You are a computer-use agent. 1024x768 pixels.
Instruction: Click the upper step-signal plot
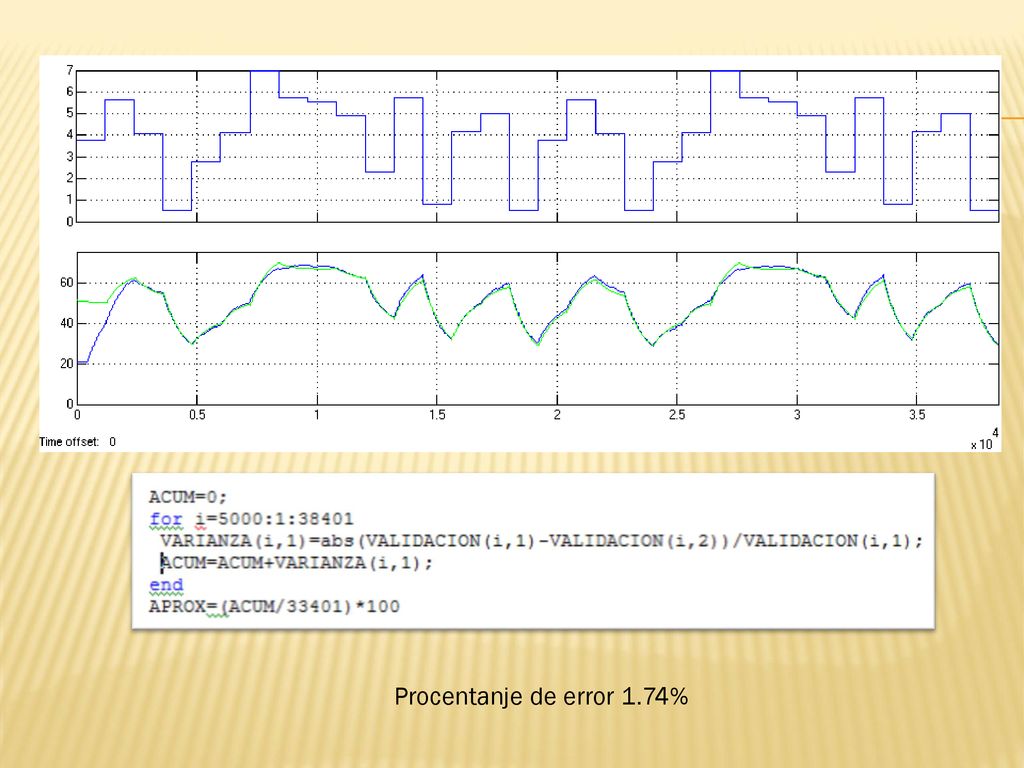pyautogui.click(x=537, y=146)
